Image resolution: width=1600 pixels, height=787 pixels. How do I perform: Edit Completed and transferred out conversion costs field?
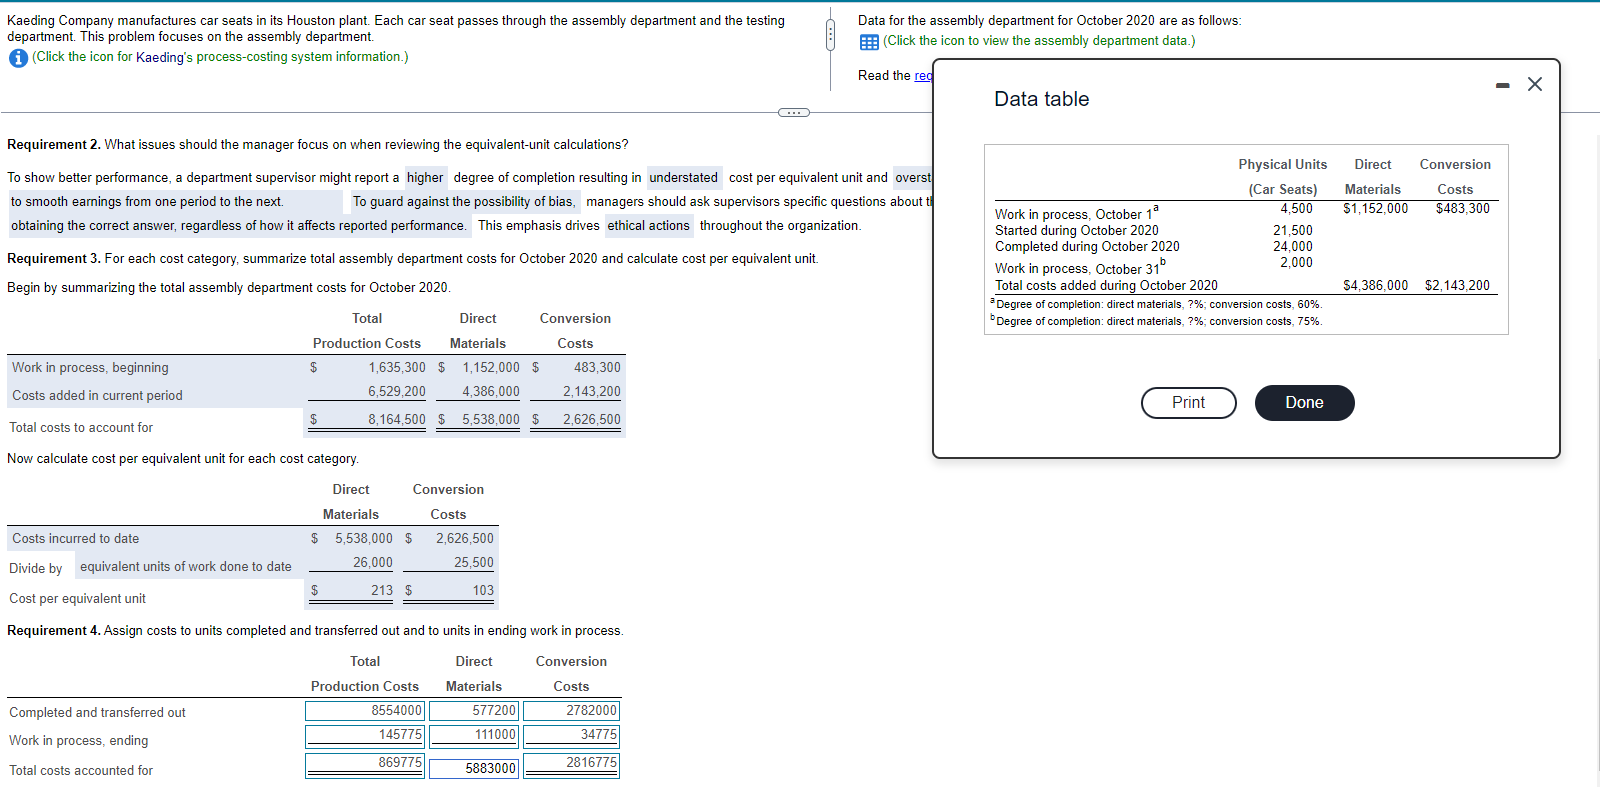pyautogui.click(x=571, y=711)
